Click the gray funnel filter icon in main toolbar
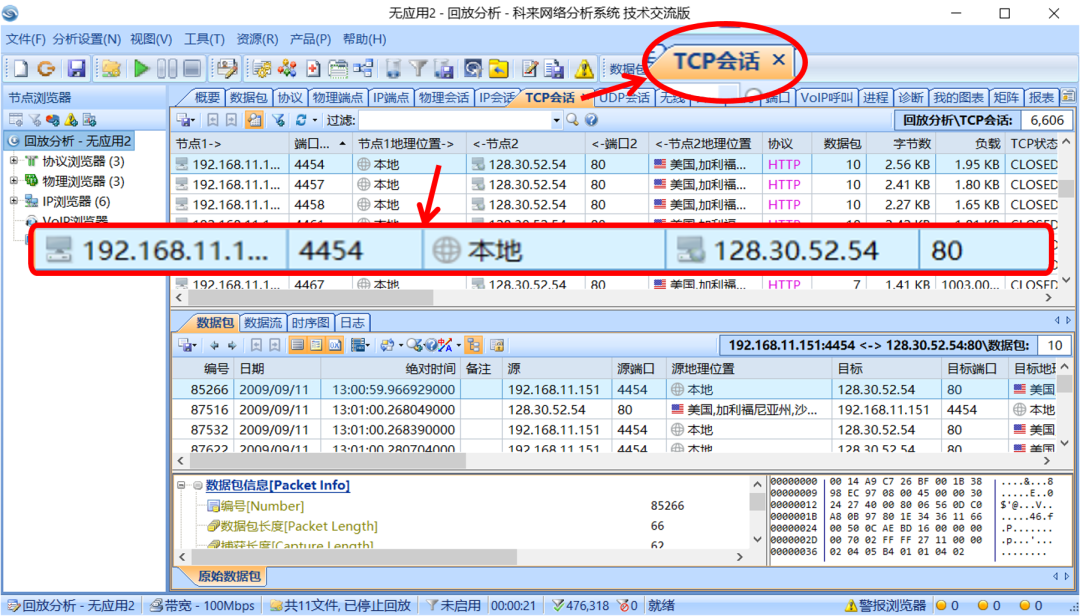Screen dimensions: 1080x616 (418, 68)
